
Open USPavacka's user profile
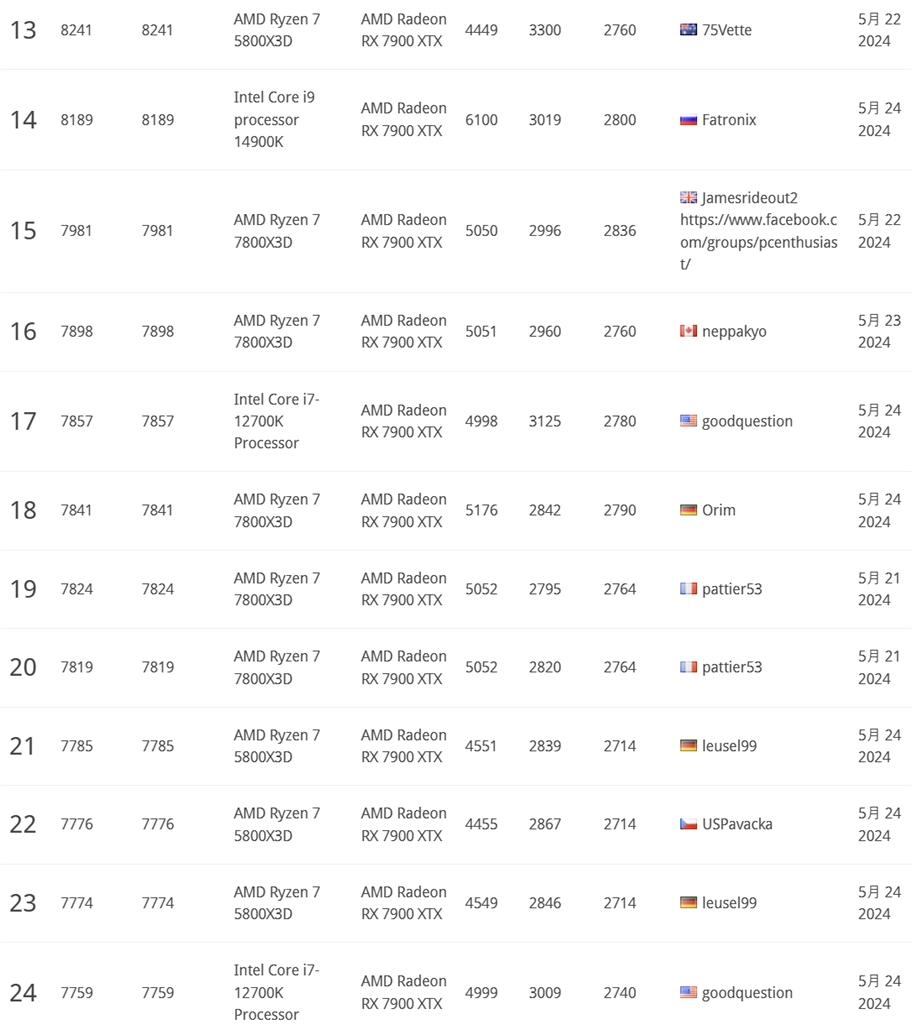737,824
